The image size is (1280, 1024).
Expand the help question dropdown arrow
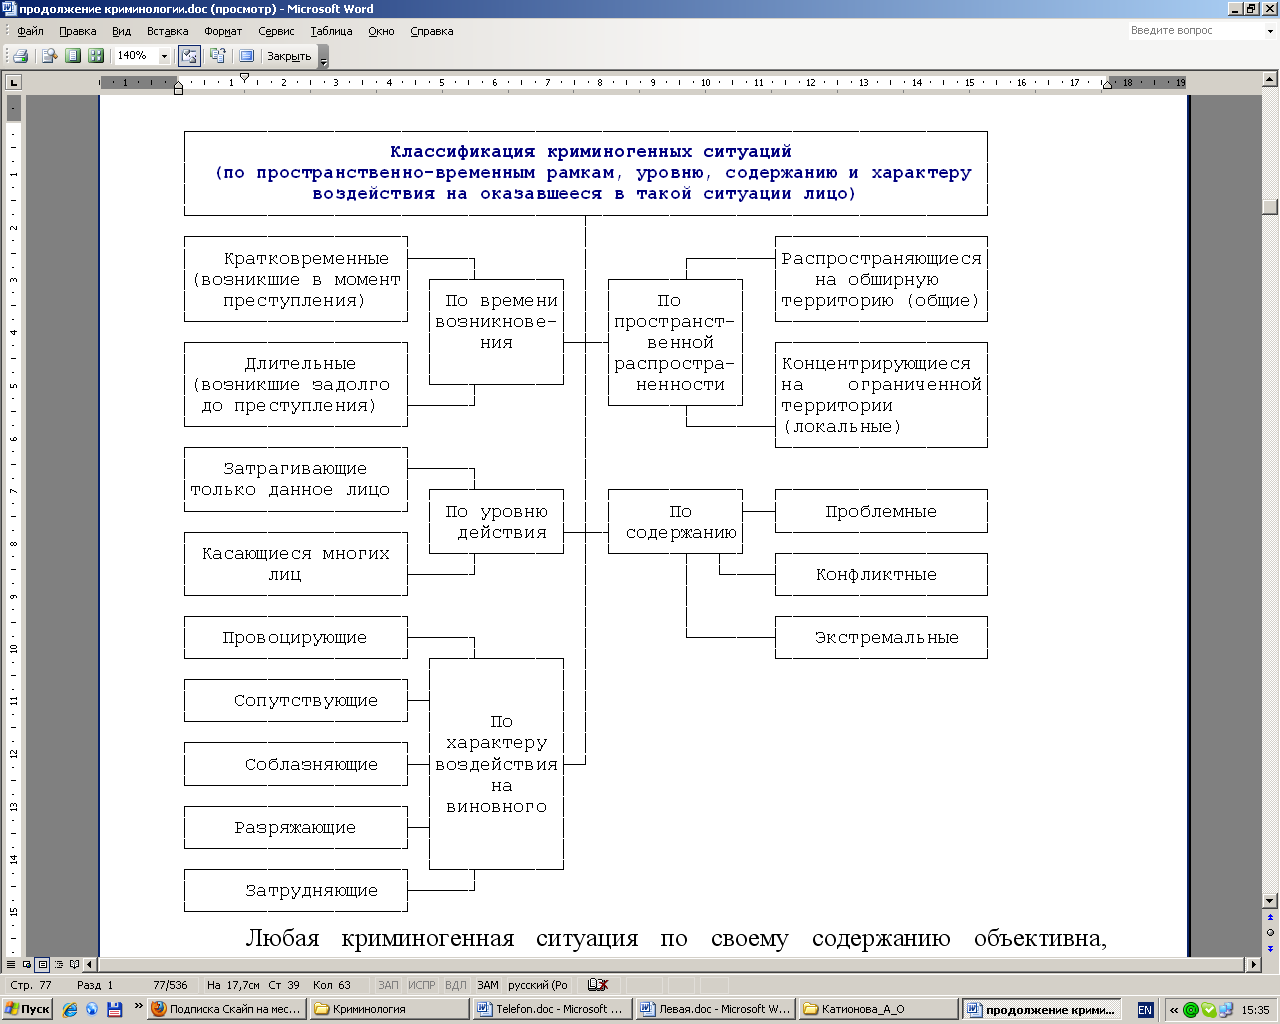1270,31
